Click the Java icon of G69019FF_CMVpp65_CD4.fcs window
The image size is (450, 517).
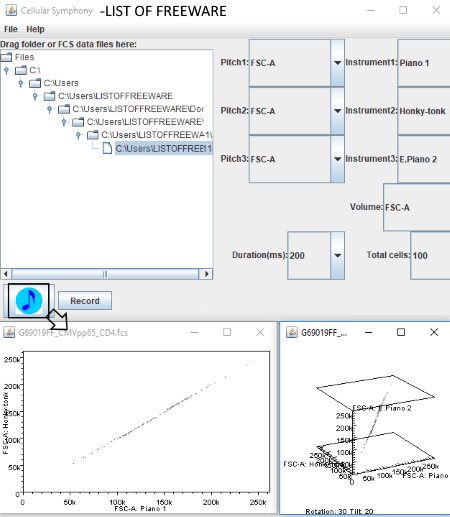(x=9, y=332)
